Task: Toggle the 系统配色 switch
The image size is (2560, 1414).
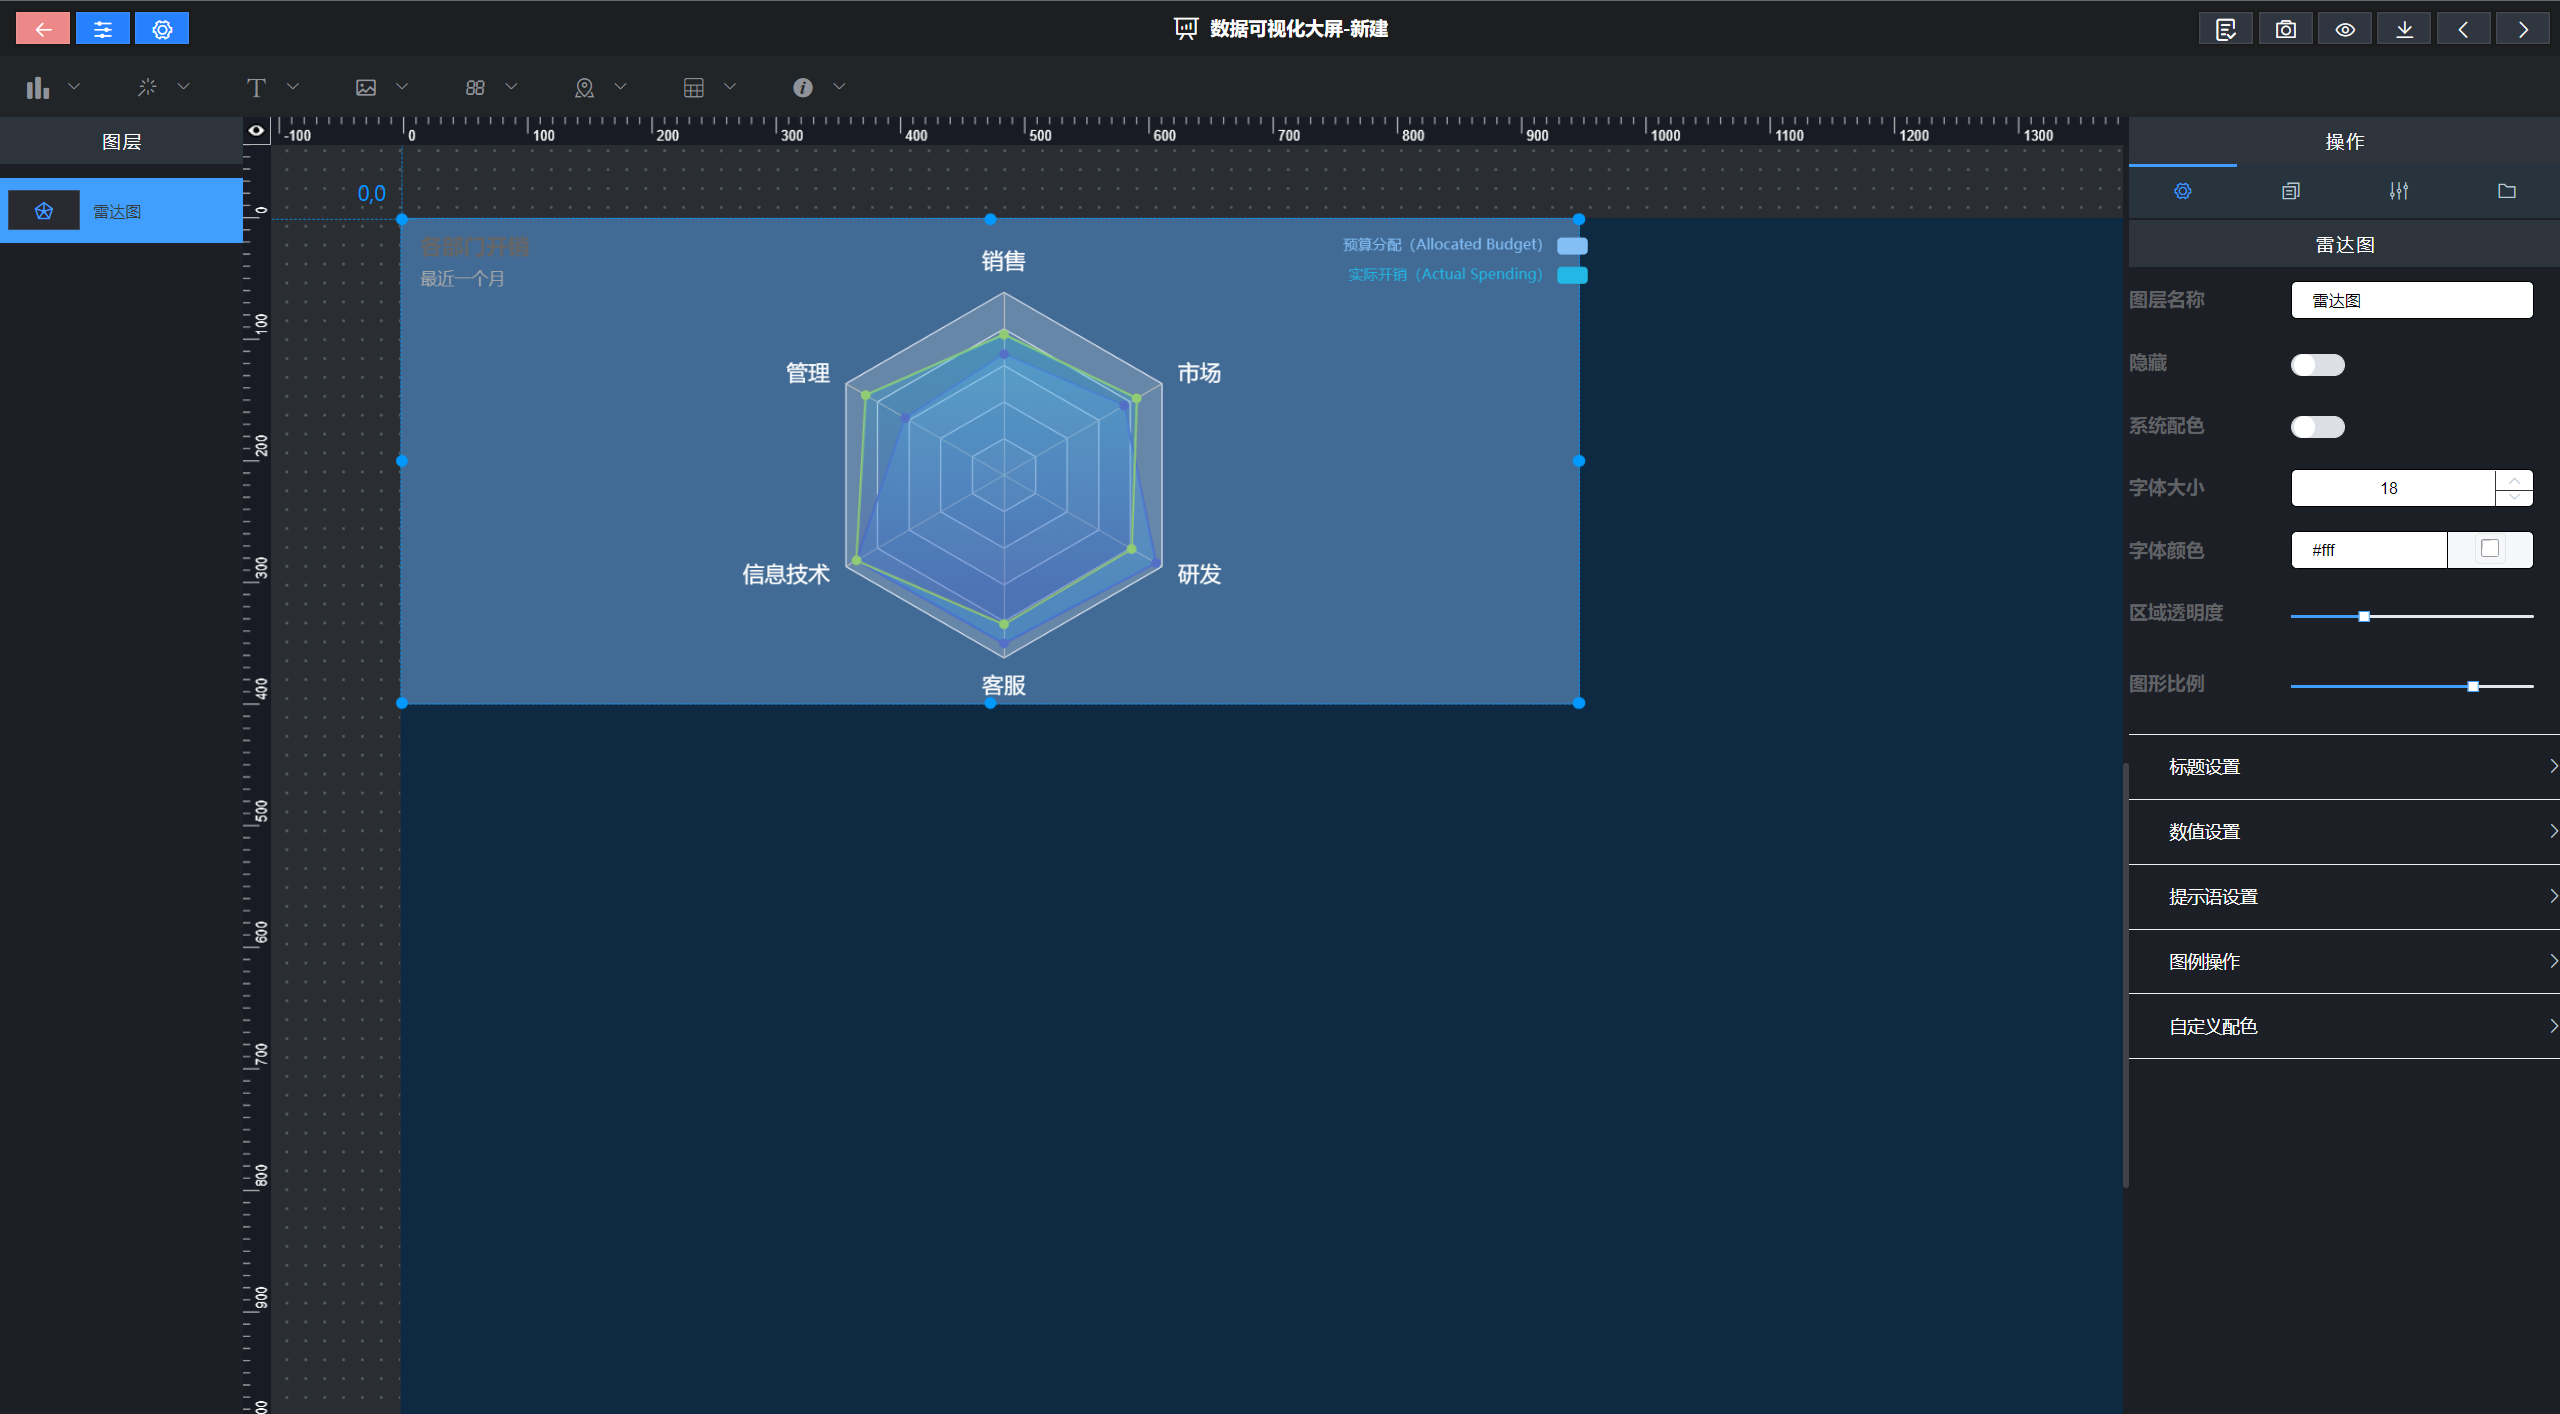Action: click(2318, 427)
